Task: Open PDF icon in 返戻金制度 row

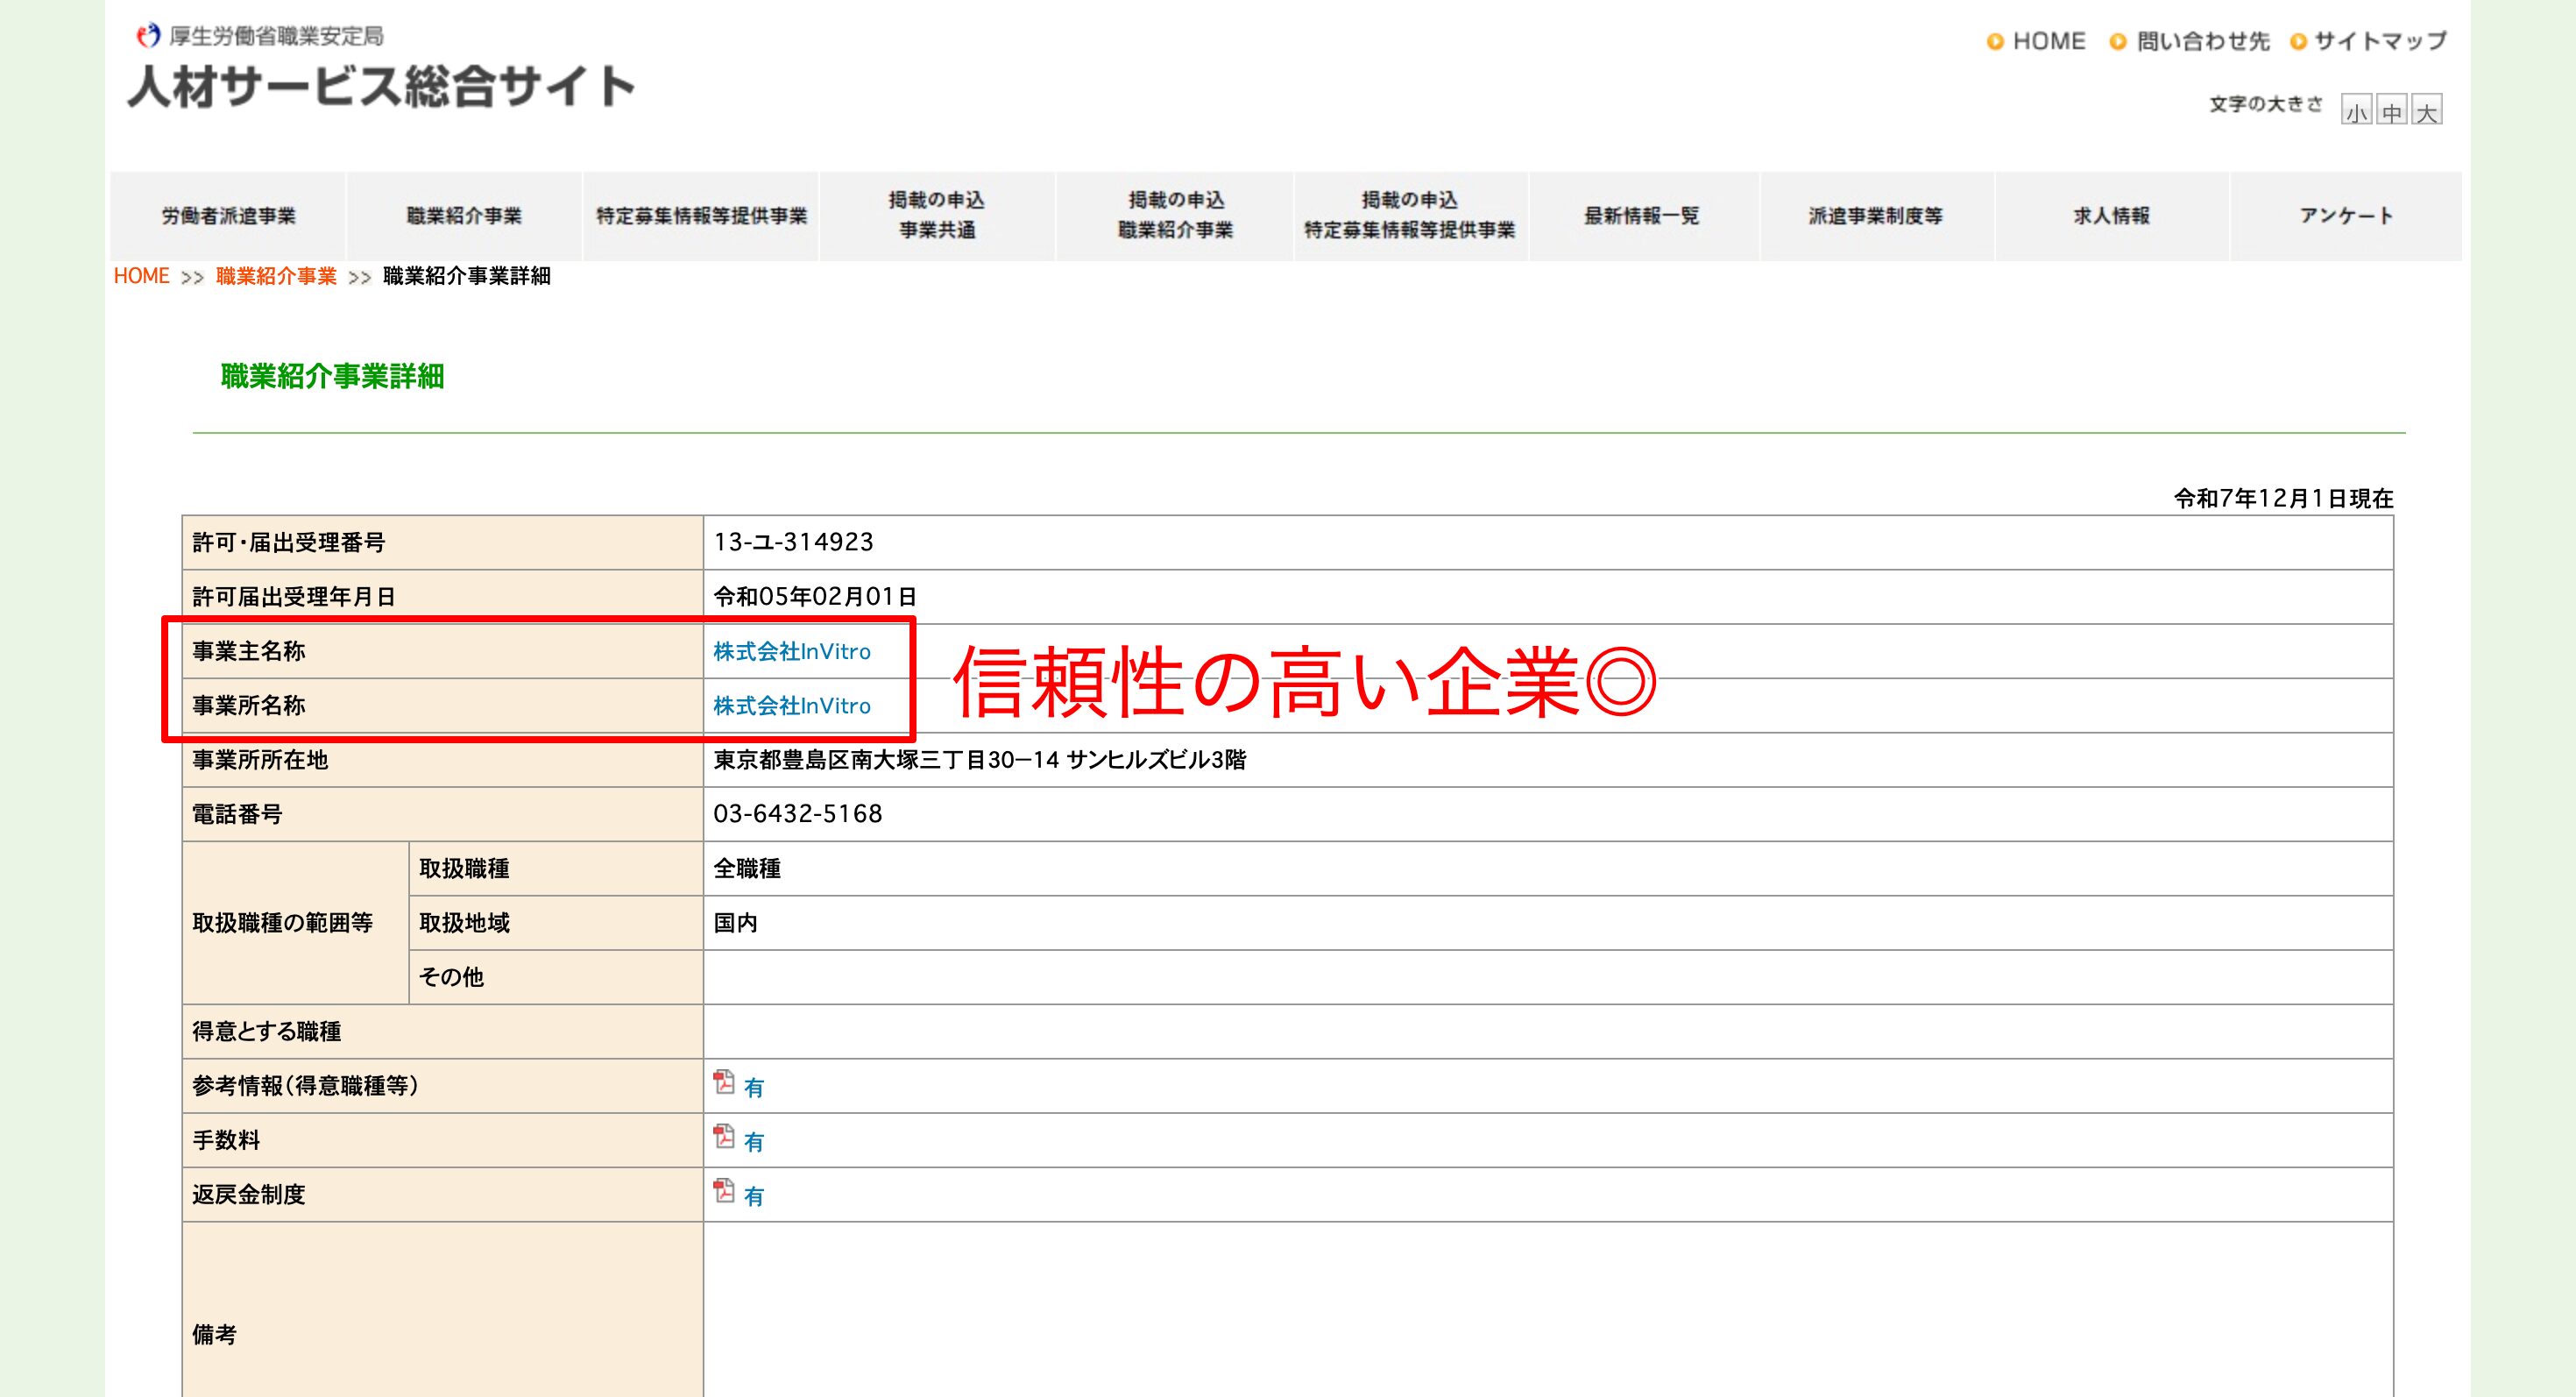Action: coord(724,1191)
